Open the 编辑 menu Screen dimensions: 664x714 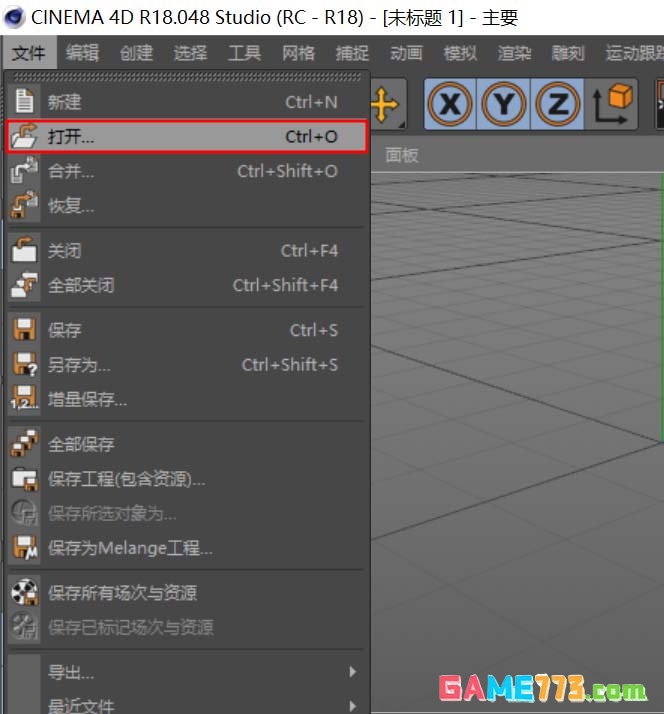82,53
